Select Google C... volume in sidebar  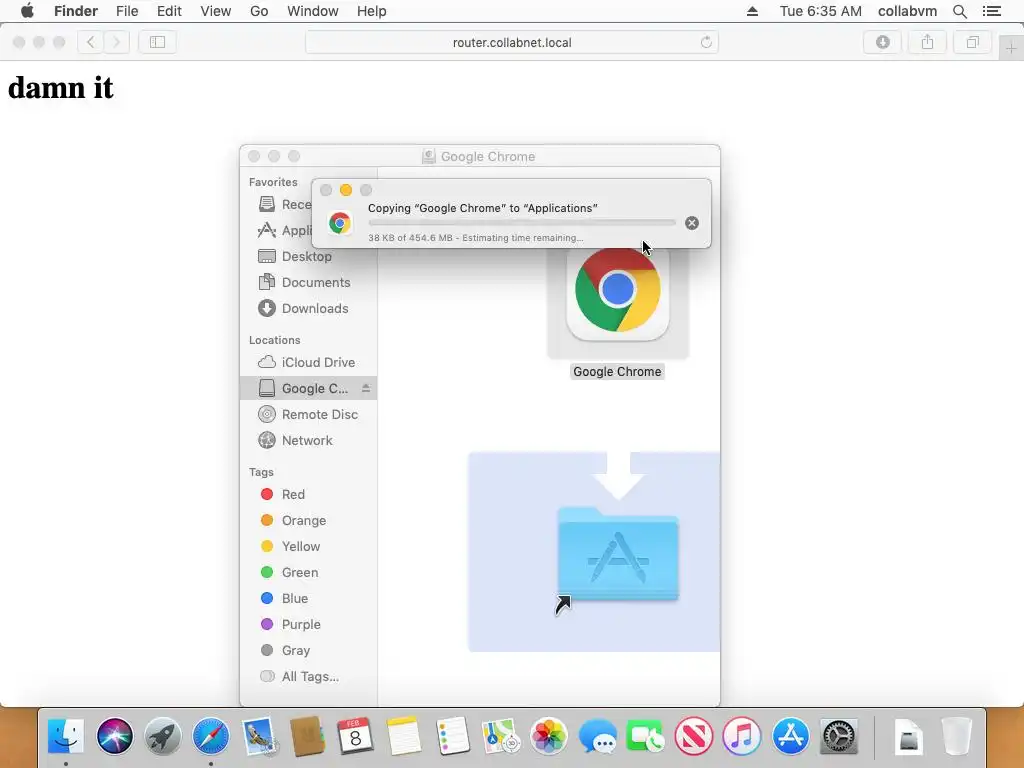[x=308, y=388]
